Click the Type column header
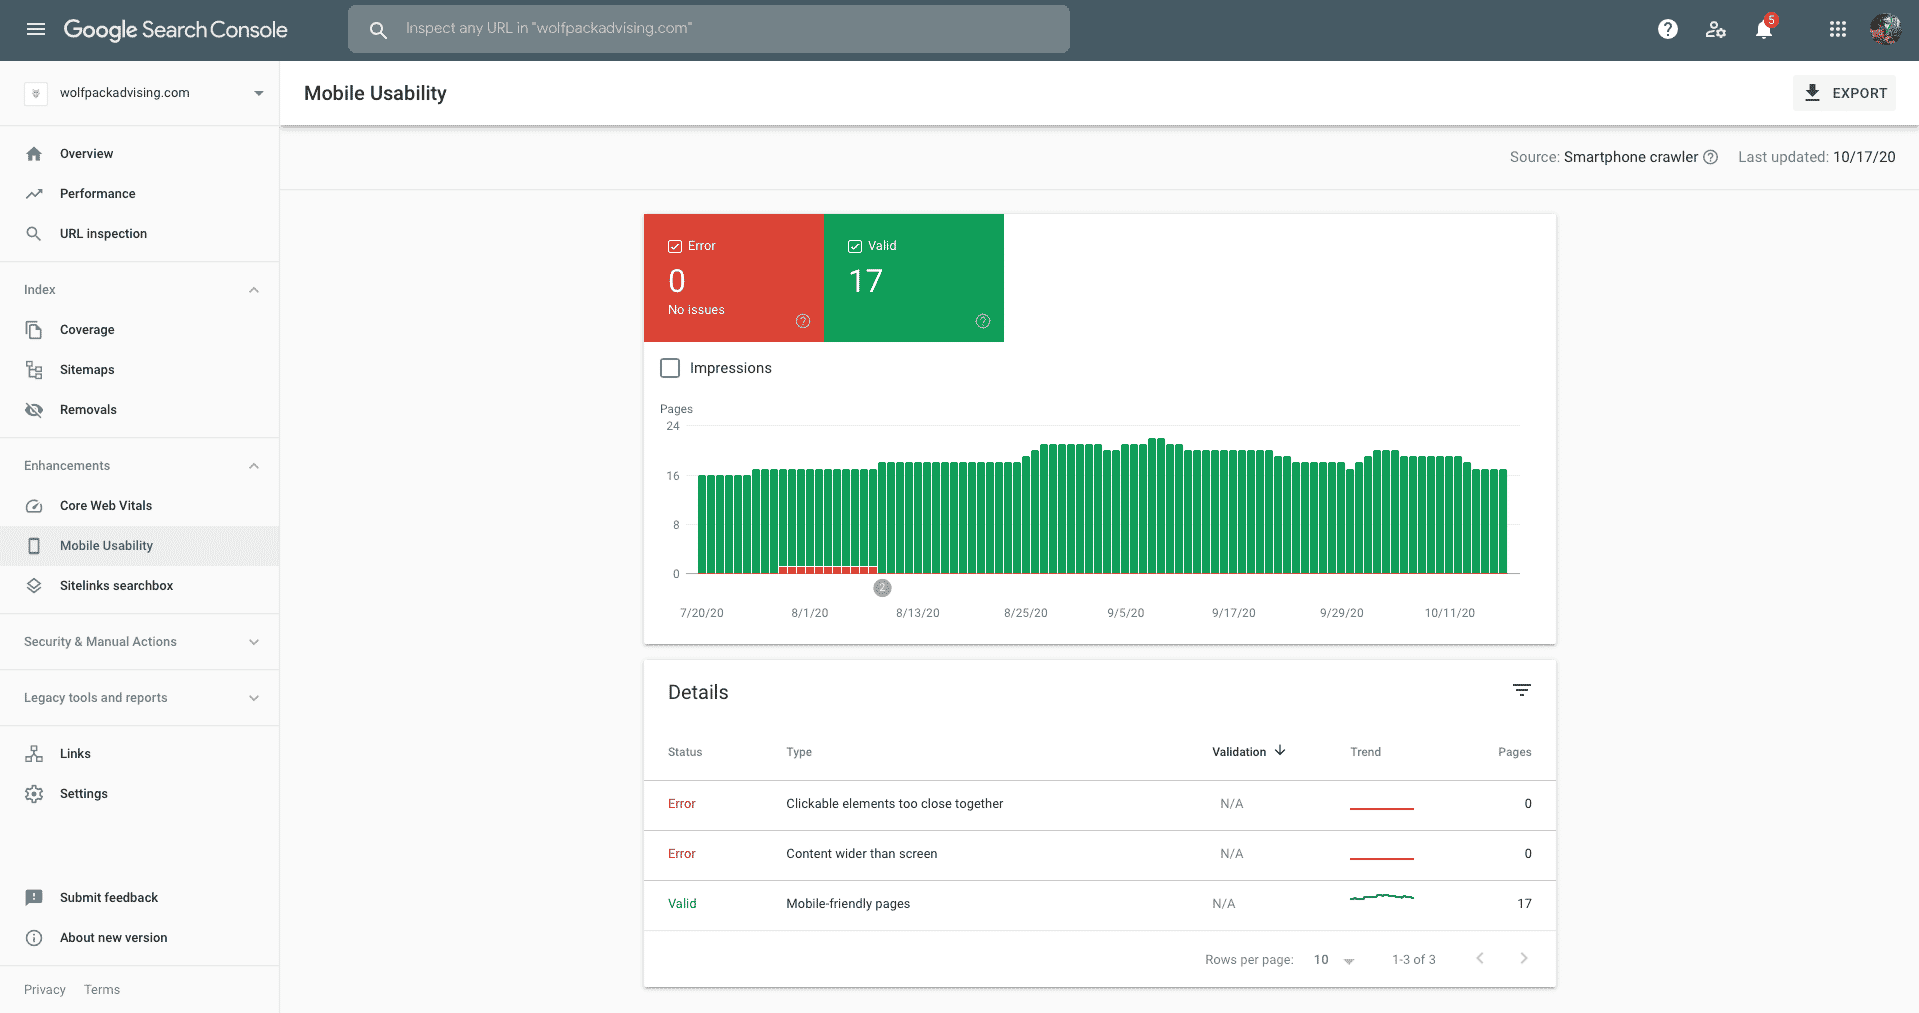The width and height of the screenshot is (1919, 1013). [799, 752]
